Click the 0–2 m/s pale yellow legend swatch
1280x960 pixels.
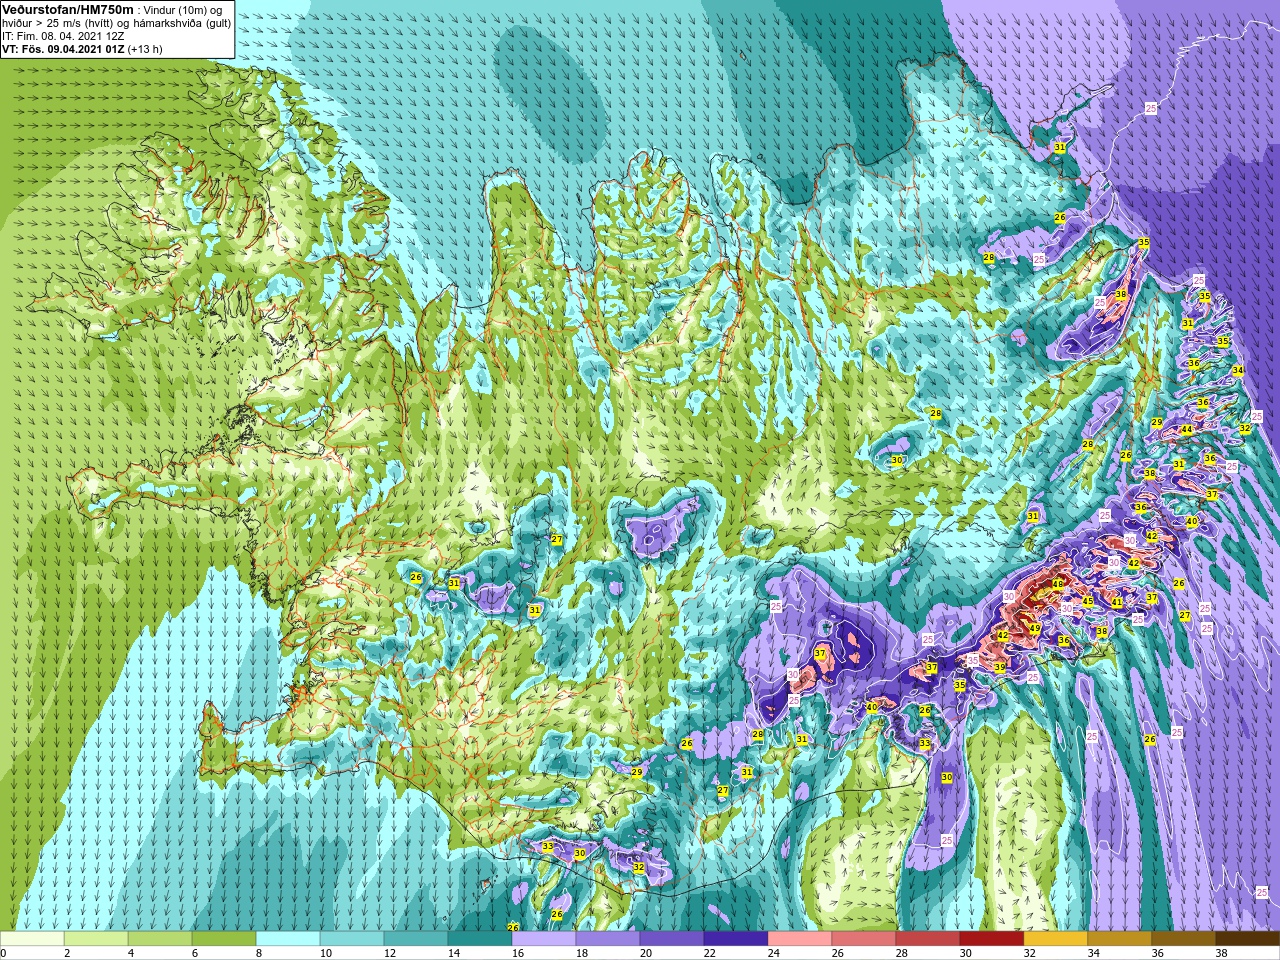pos(32,939)
